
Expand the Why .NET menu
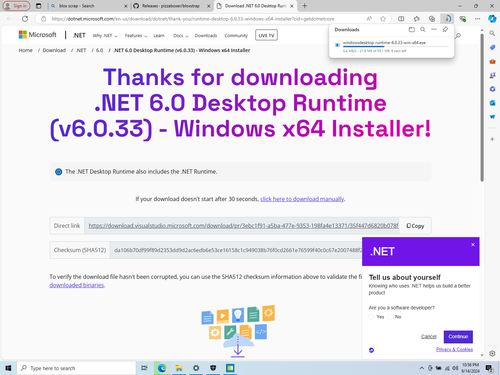pos(105,36)
